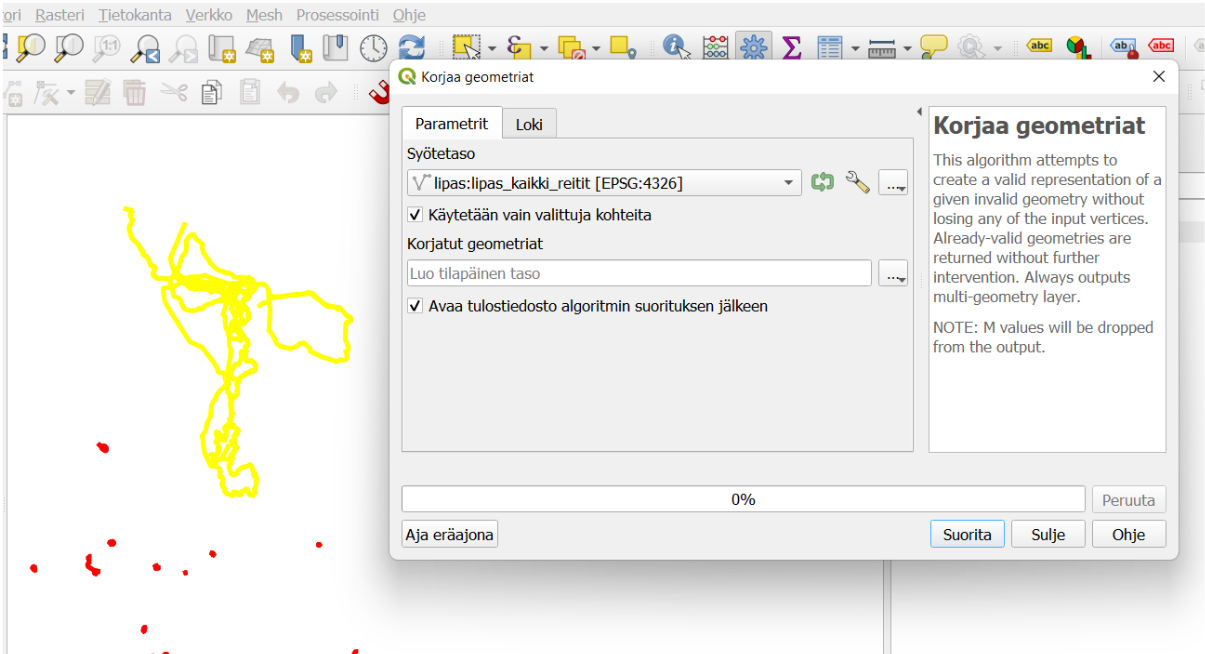Open the Verkko menu
Viewport: 1205px width, 654px height.
(x=209, y=15)
